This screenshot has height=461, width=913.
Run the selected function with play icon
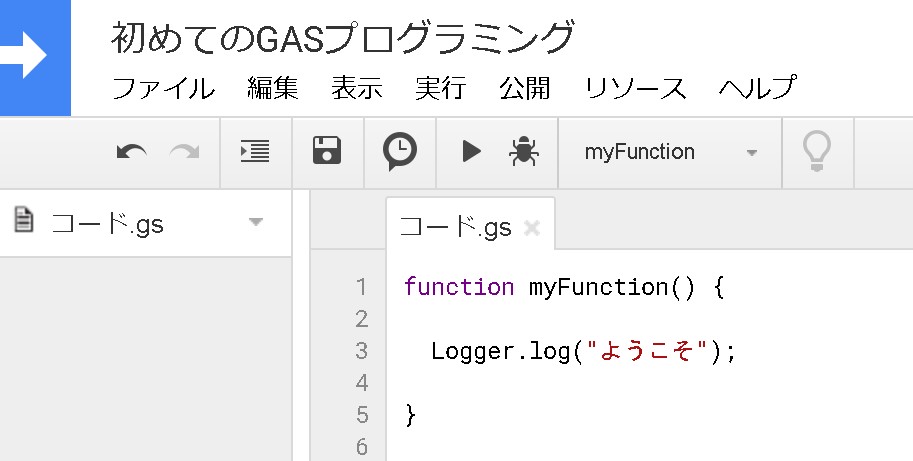[471, 152]
